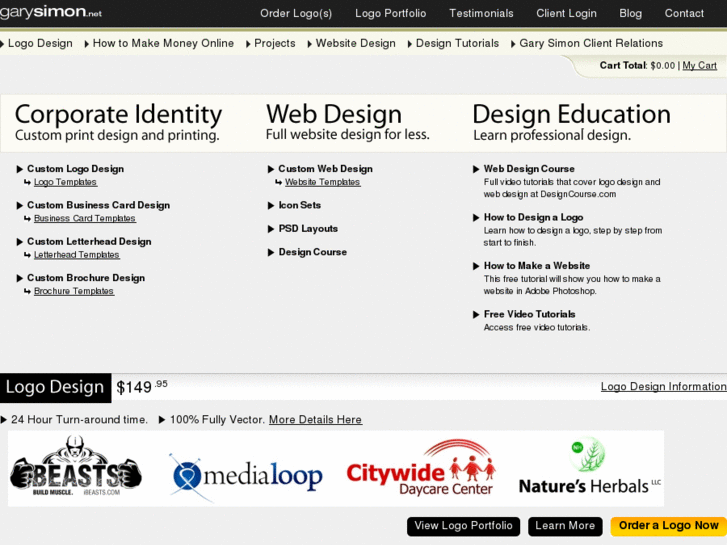Open How to Make Money Online
Screen dimensions: 727x545
pyautogui.click(x=163, y=44)
